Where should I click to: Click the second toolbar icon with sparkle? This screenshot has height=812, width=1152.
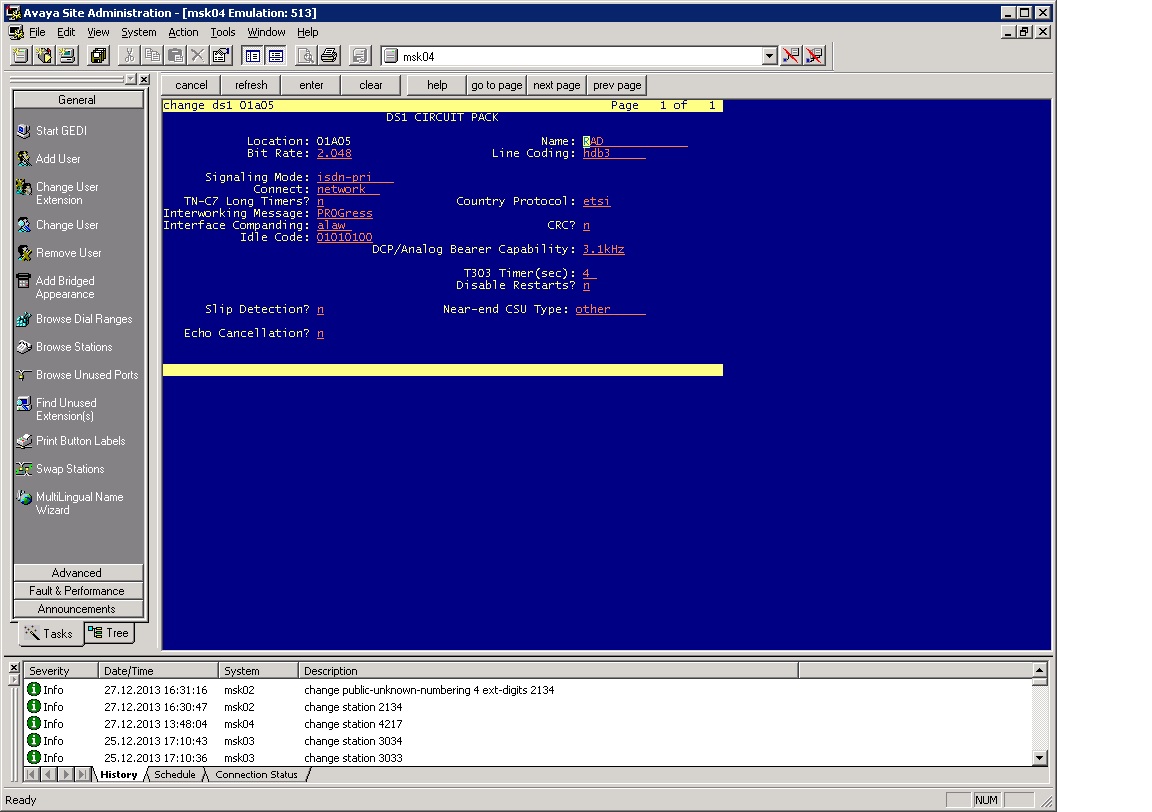coord(44,56)
